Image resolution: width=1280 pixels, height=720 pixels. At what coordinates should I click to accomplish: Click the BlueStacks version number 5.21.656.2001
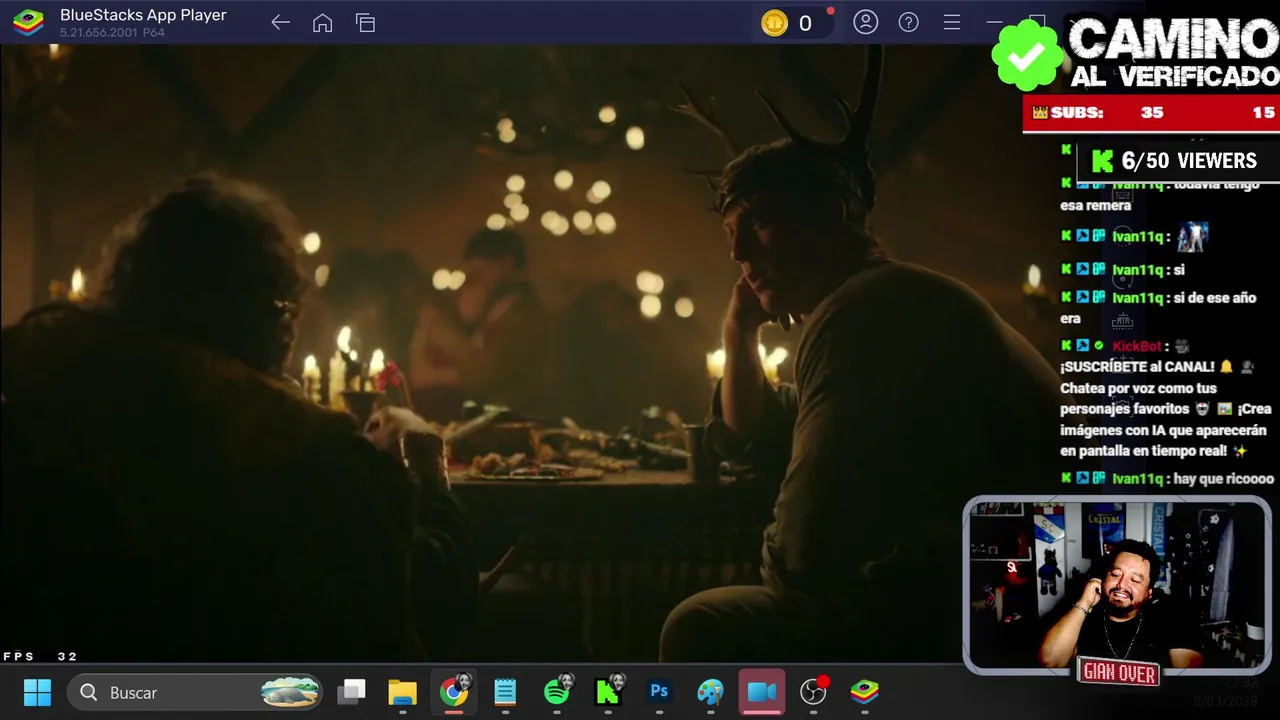click(98, 33)
